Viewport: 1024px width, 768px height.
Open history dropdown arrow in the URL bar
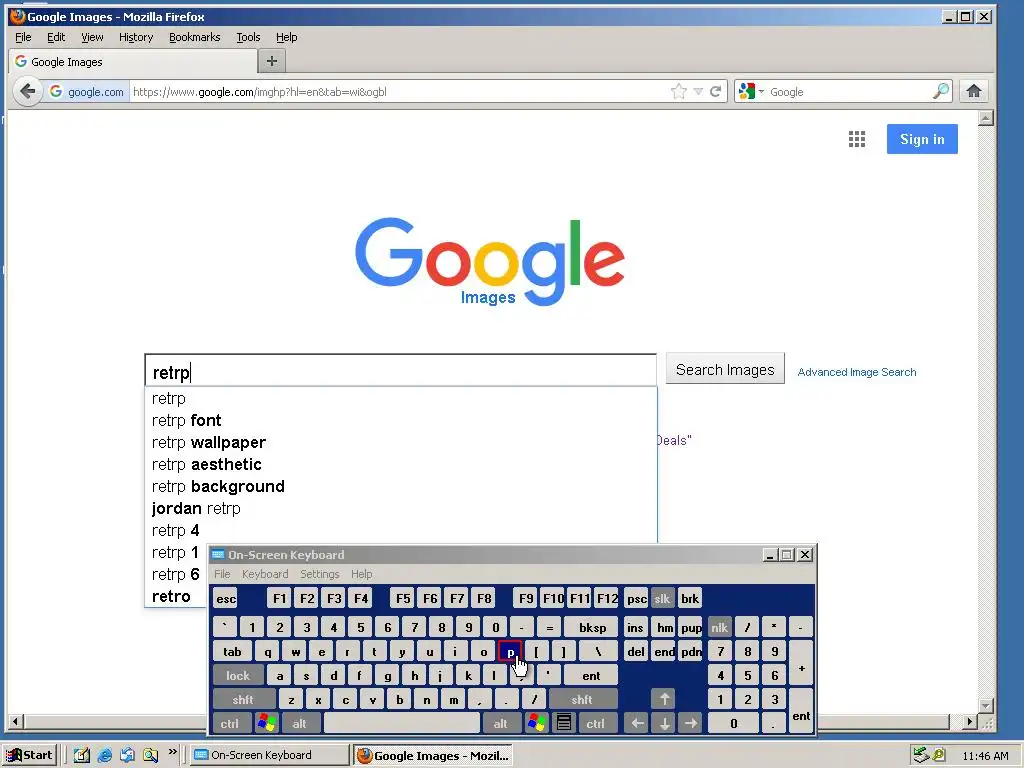coord(698,91)
